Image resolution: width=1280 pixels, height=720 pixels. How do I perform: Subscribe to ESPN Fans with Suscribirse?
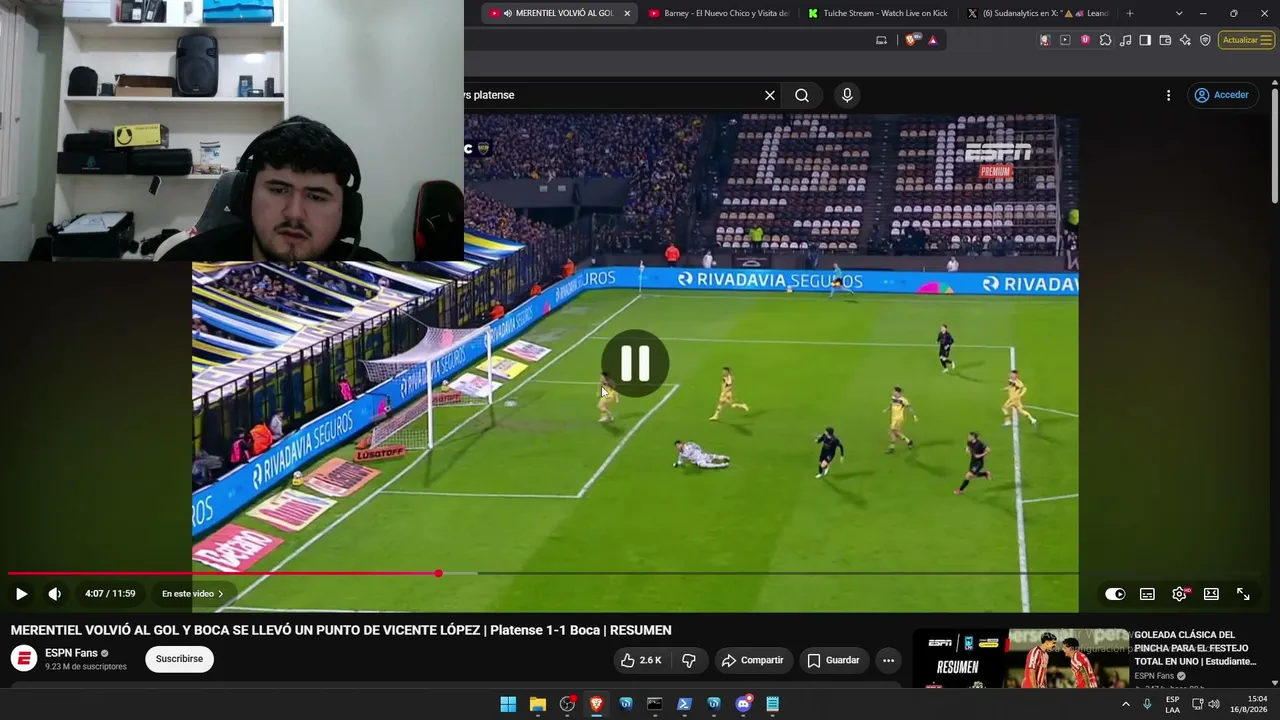[x=179, y=659]
